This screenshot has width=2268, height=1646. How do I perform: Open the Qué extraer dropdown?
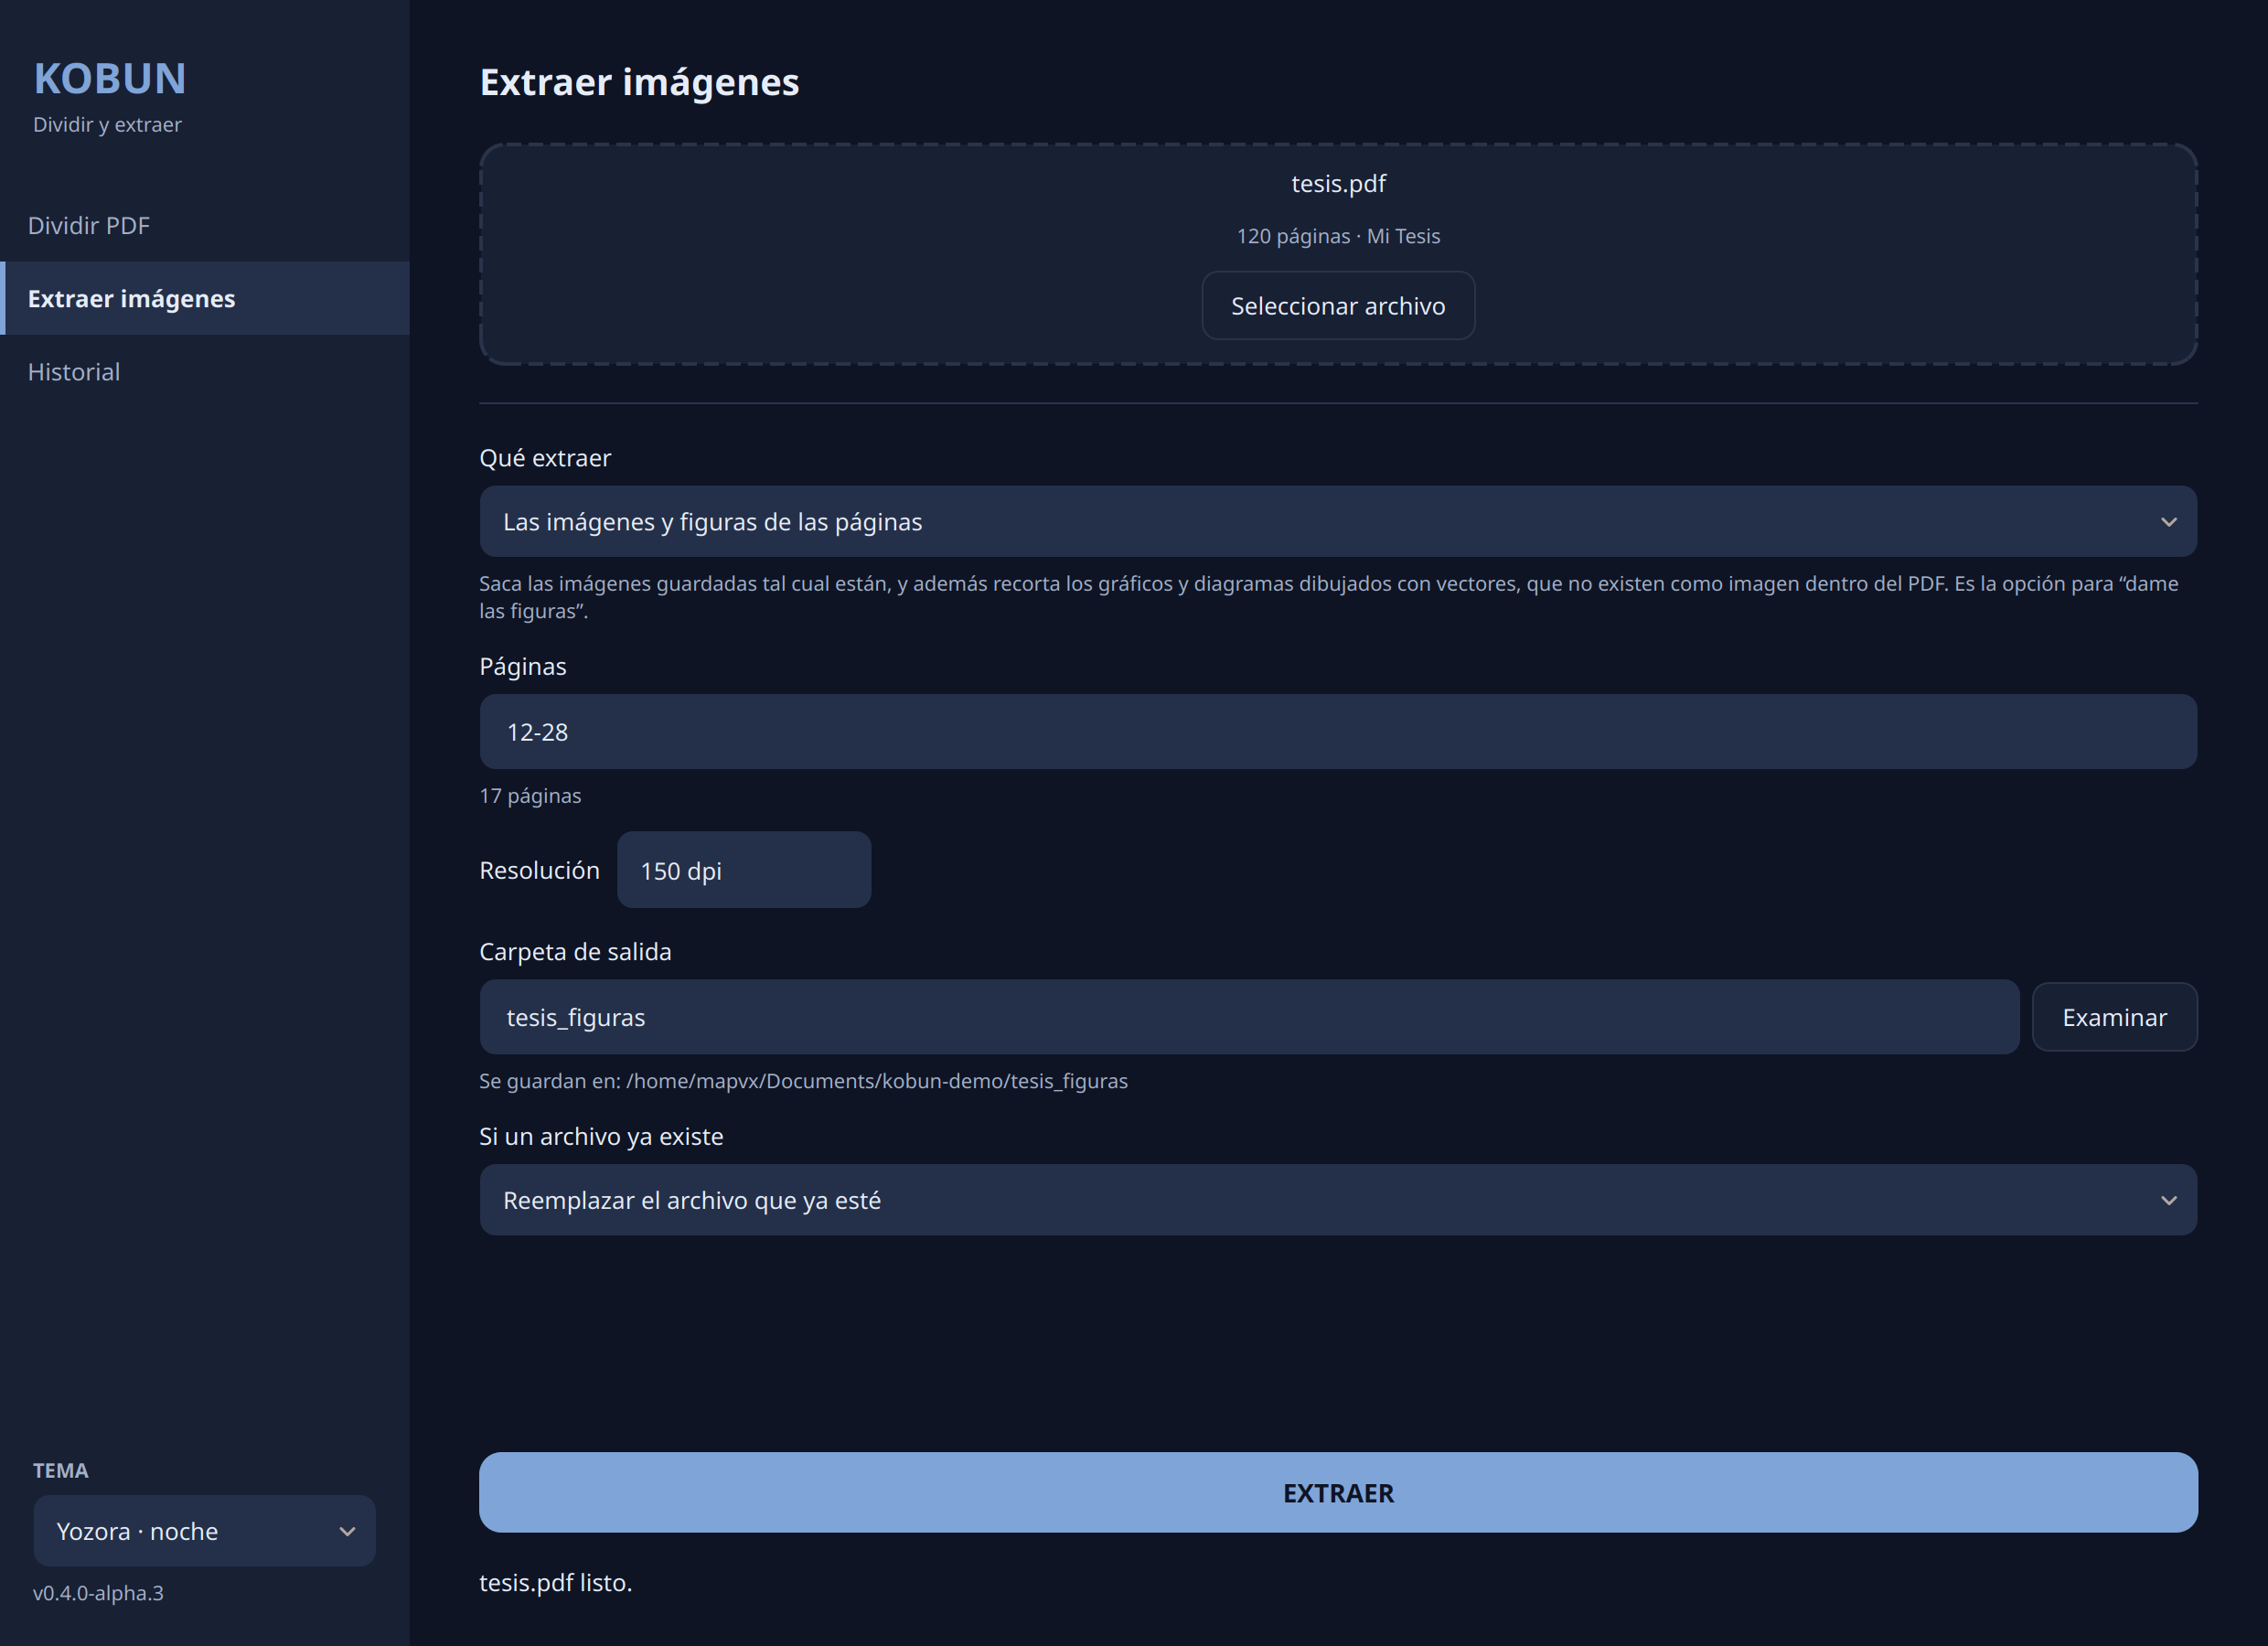(x=1338, y=522)
